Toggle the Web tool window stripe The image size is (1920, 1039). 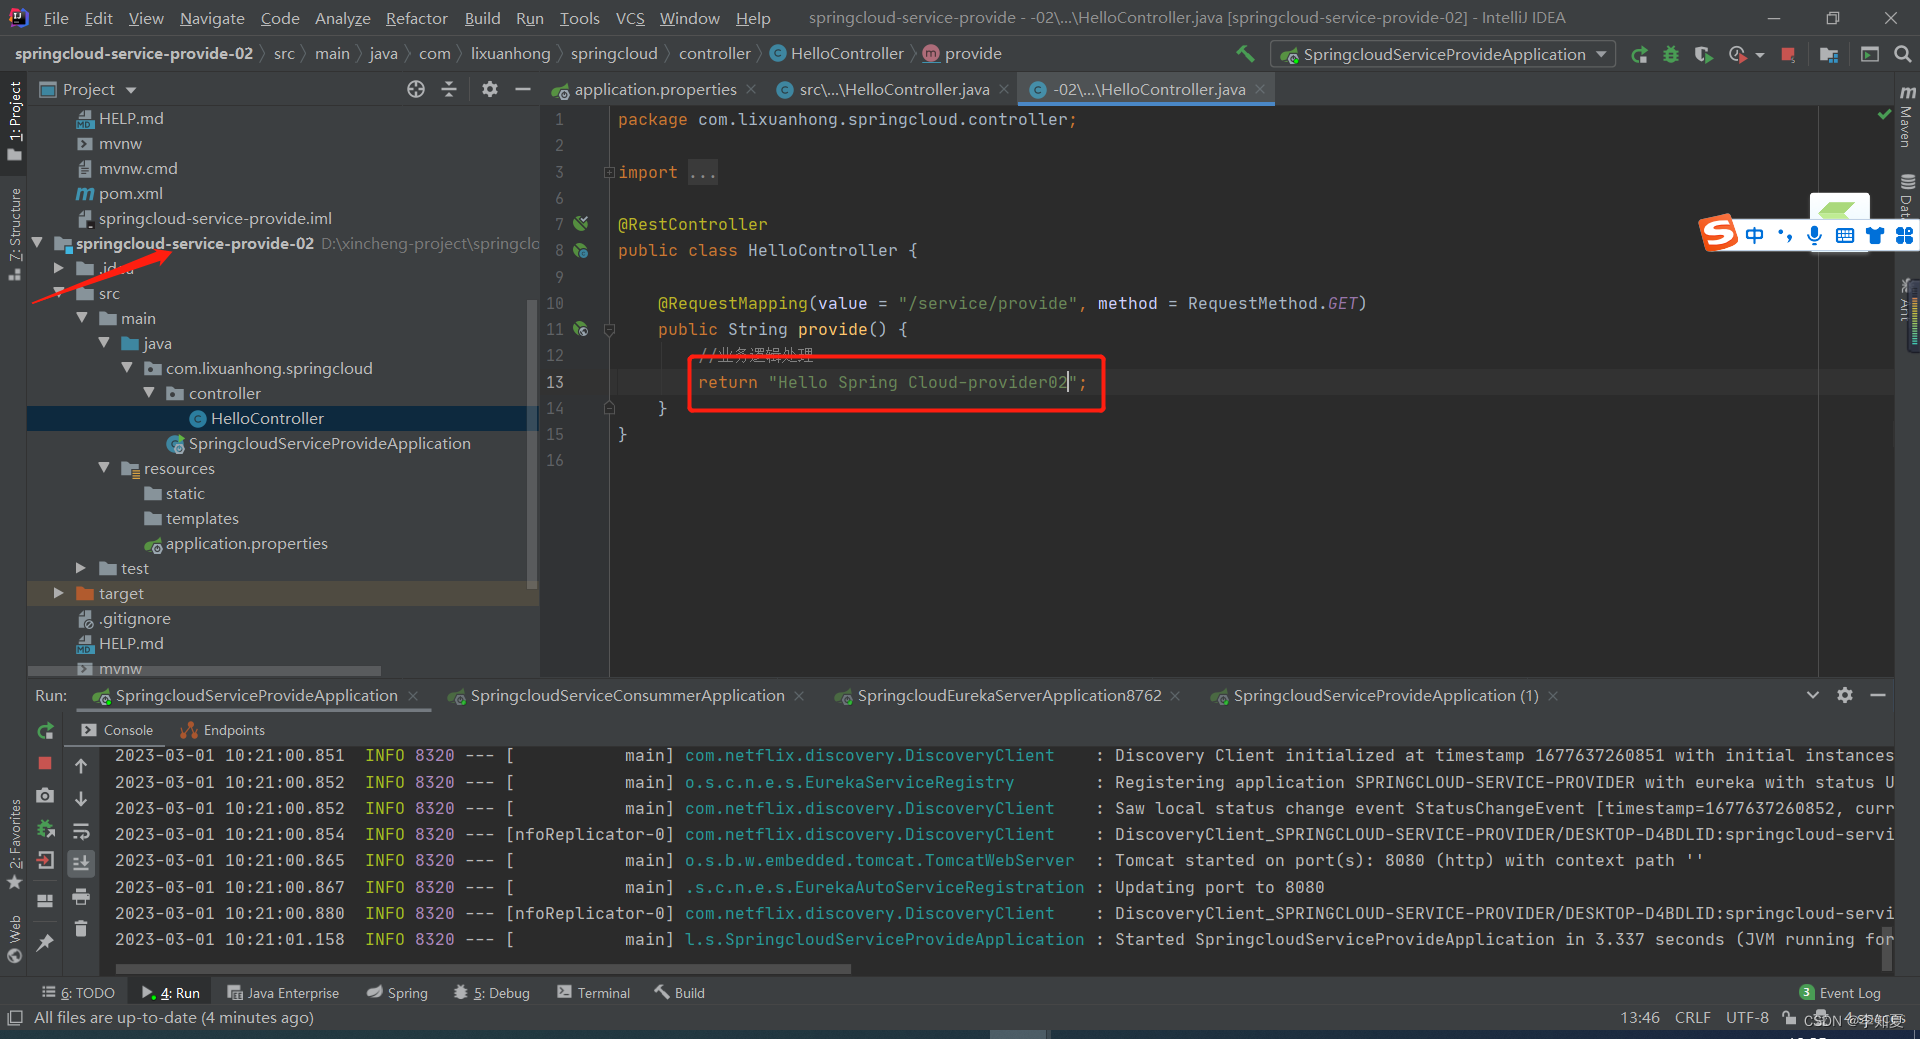click(x=14, y=938)
